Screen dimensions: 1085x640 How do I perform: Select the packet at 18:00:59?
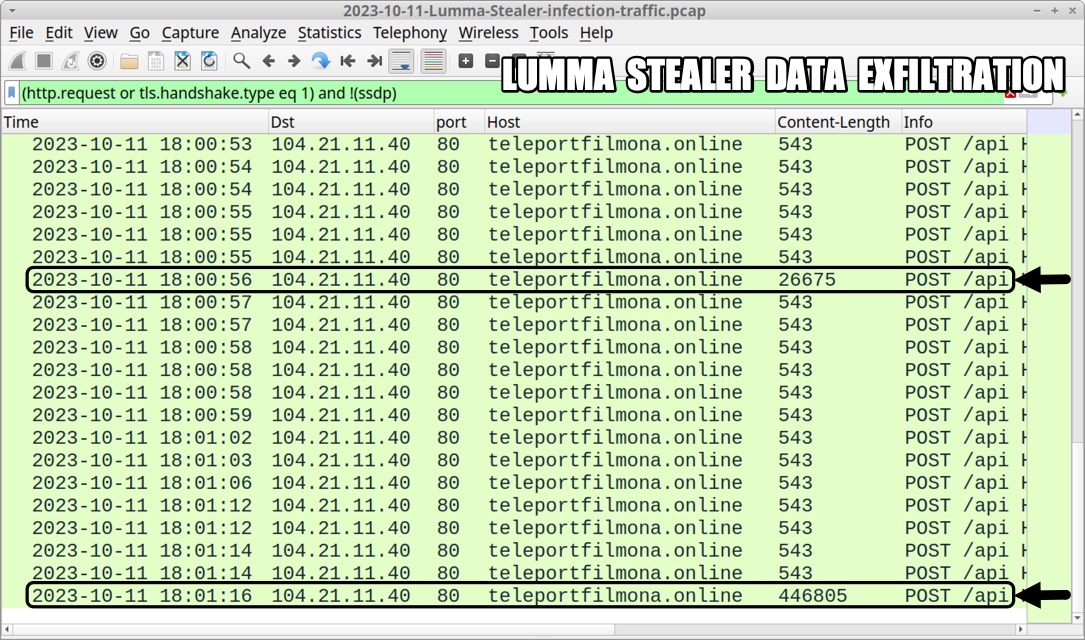[x=514, y=415]
